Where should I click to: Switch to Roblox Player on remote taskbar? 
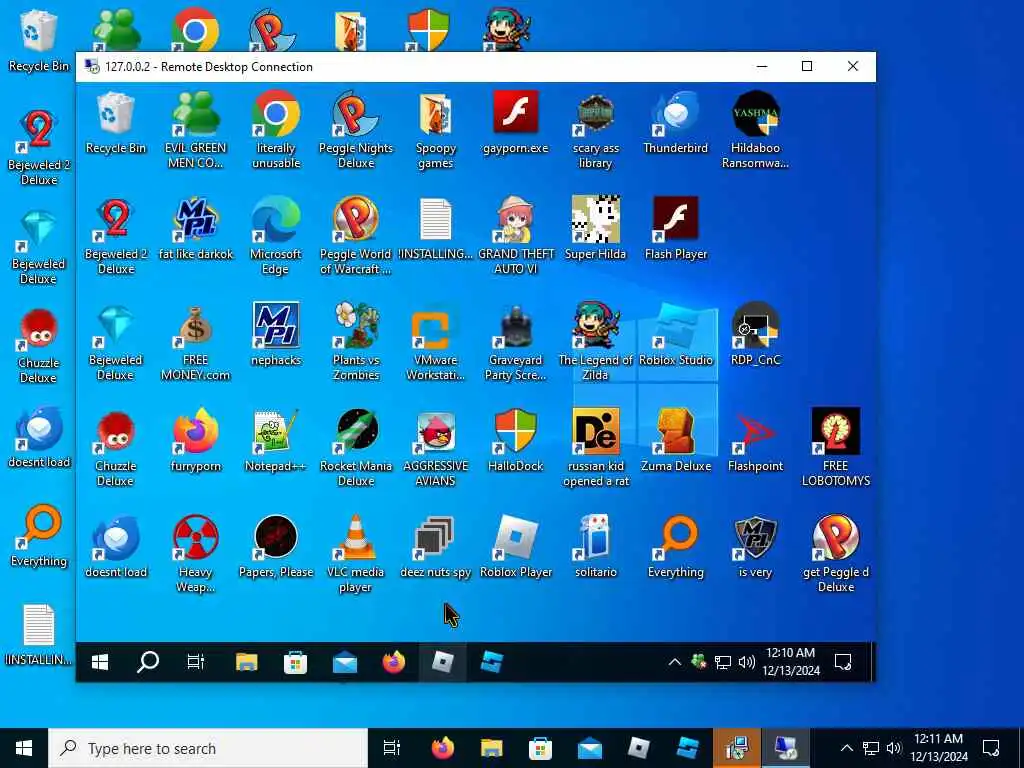coord(442,662)
